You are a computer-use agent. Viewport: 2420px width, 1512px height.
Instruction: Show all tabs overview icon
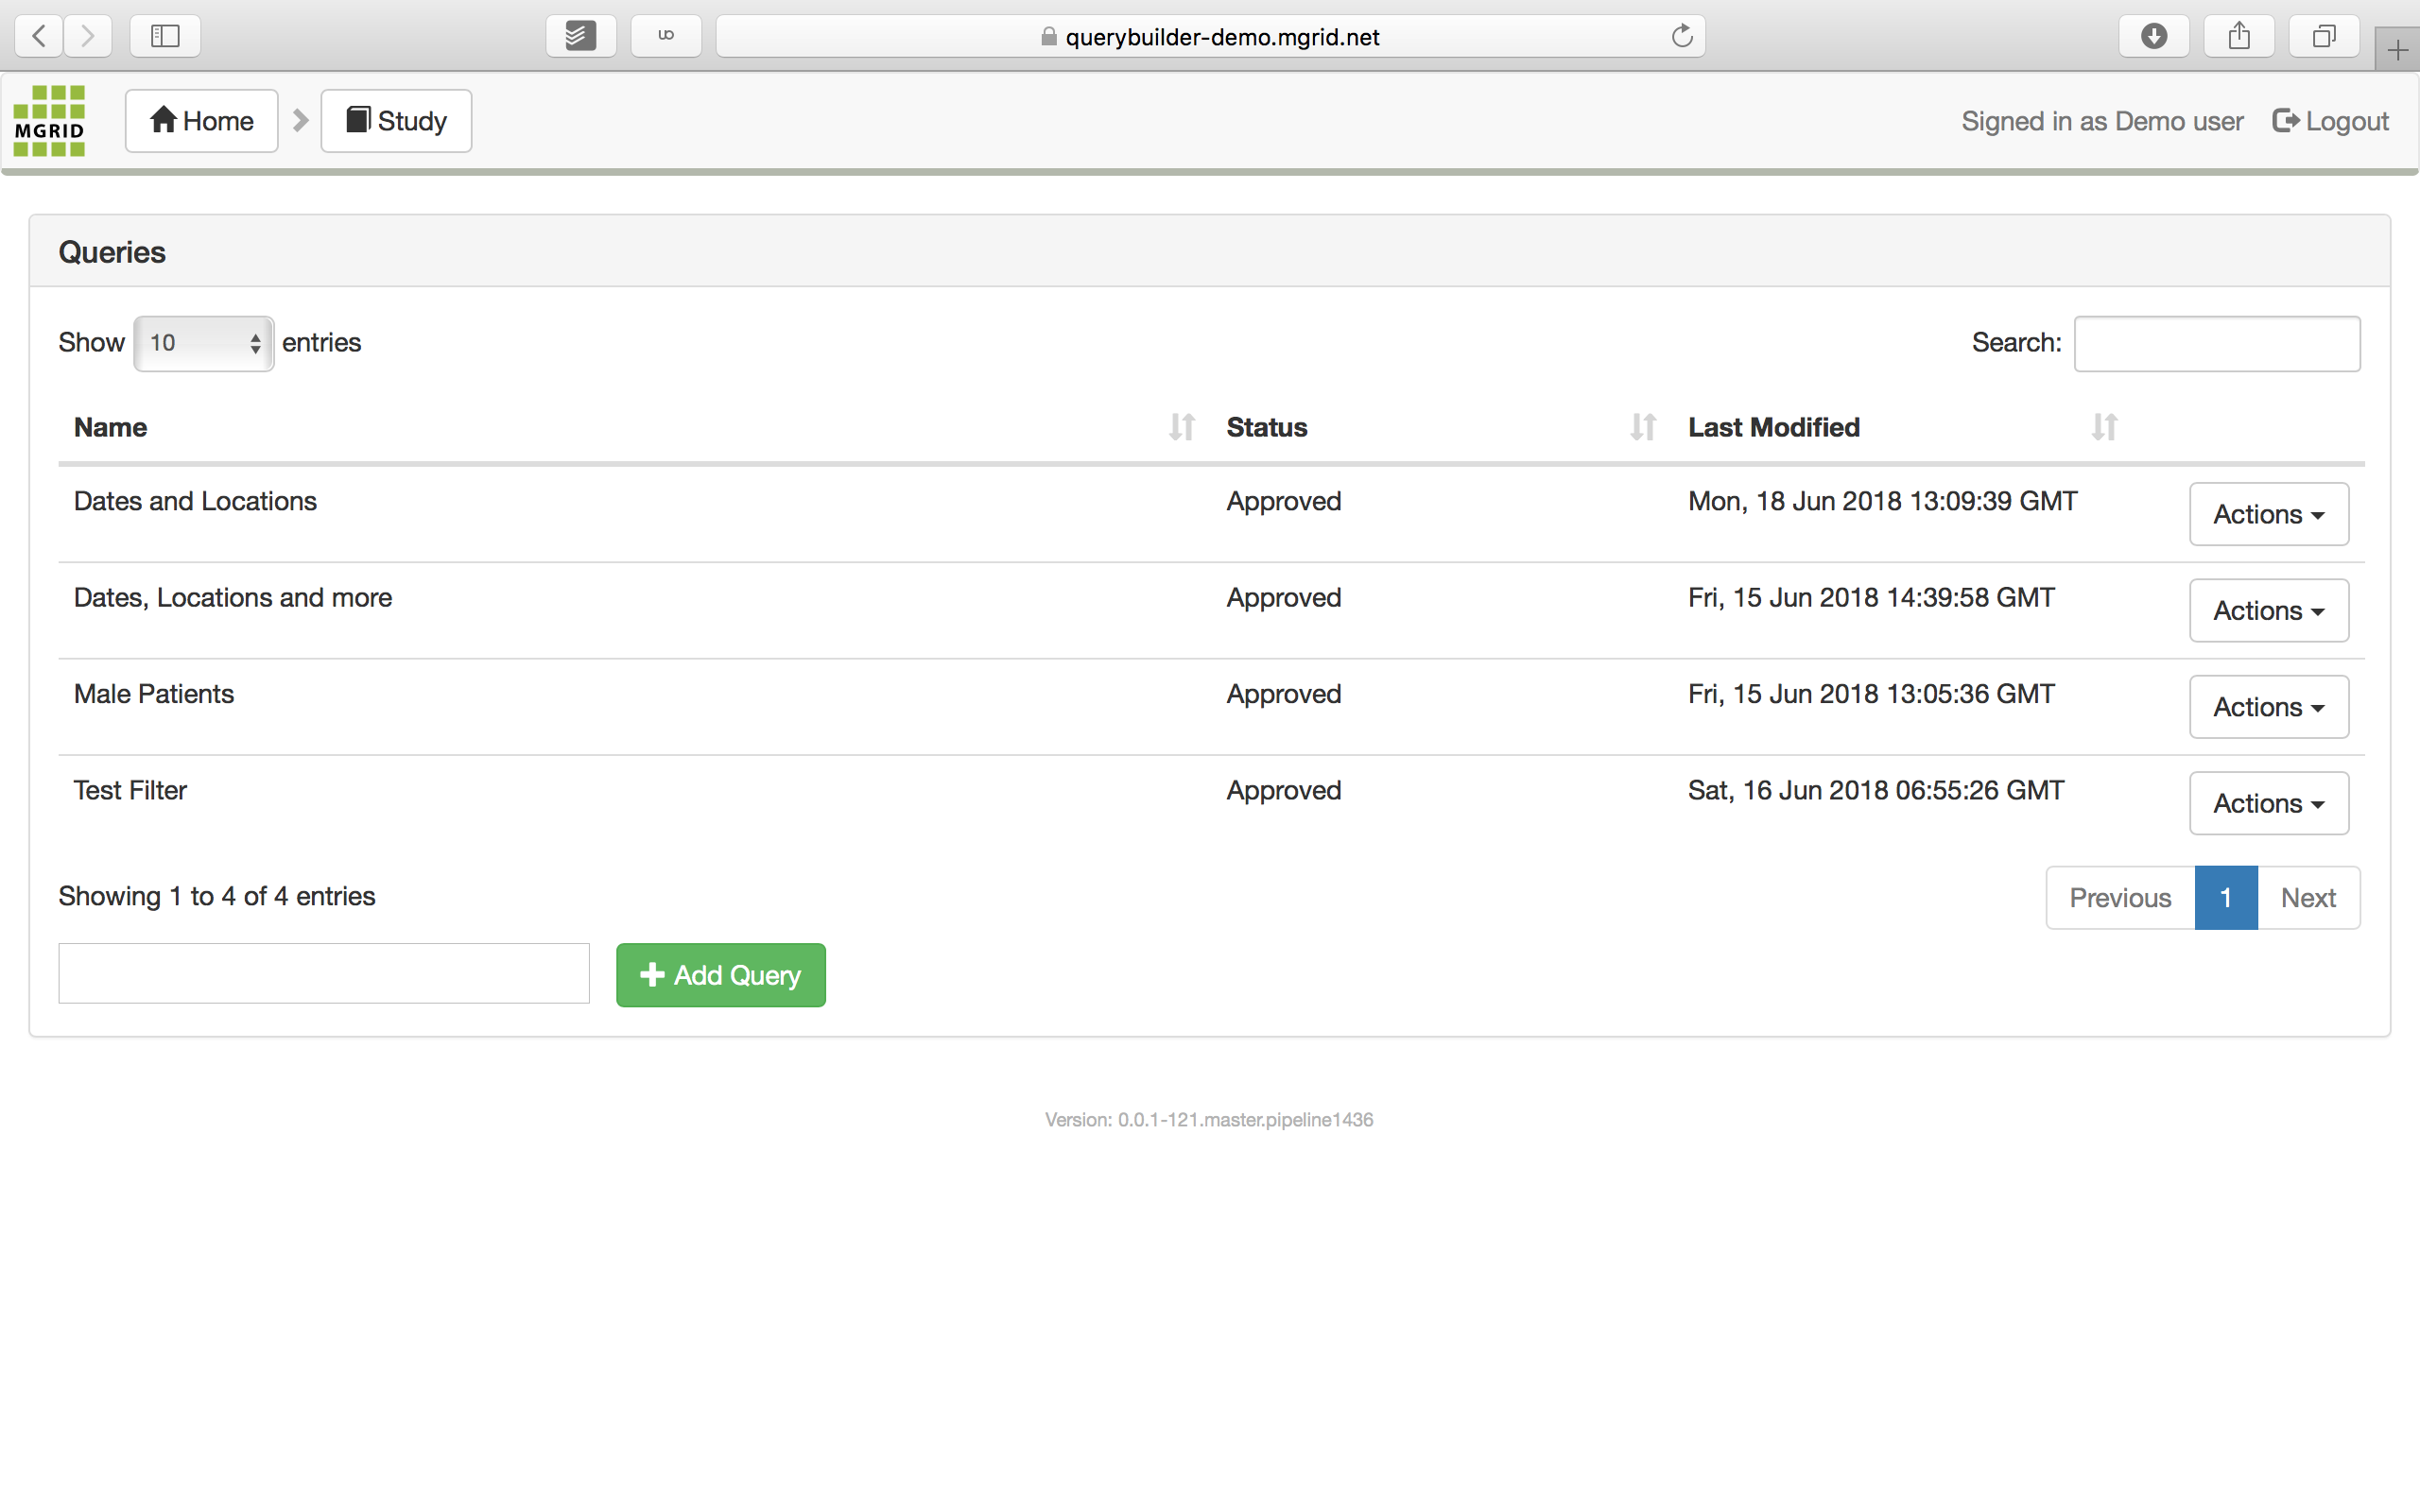point(2324,36)
